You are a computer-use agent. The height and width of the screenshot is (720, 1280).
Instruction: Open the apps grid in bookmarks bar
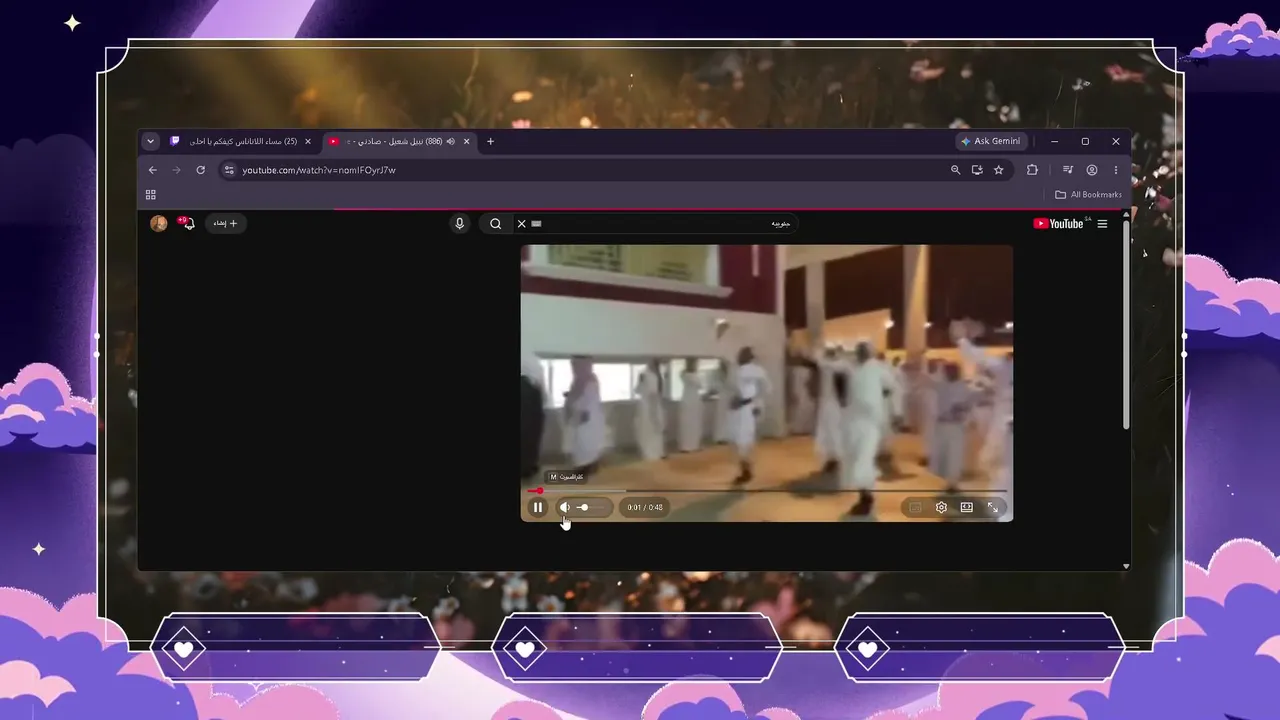151,195
